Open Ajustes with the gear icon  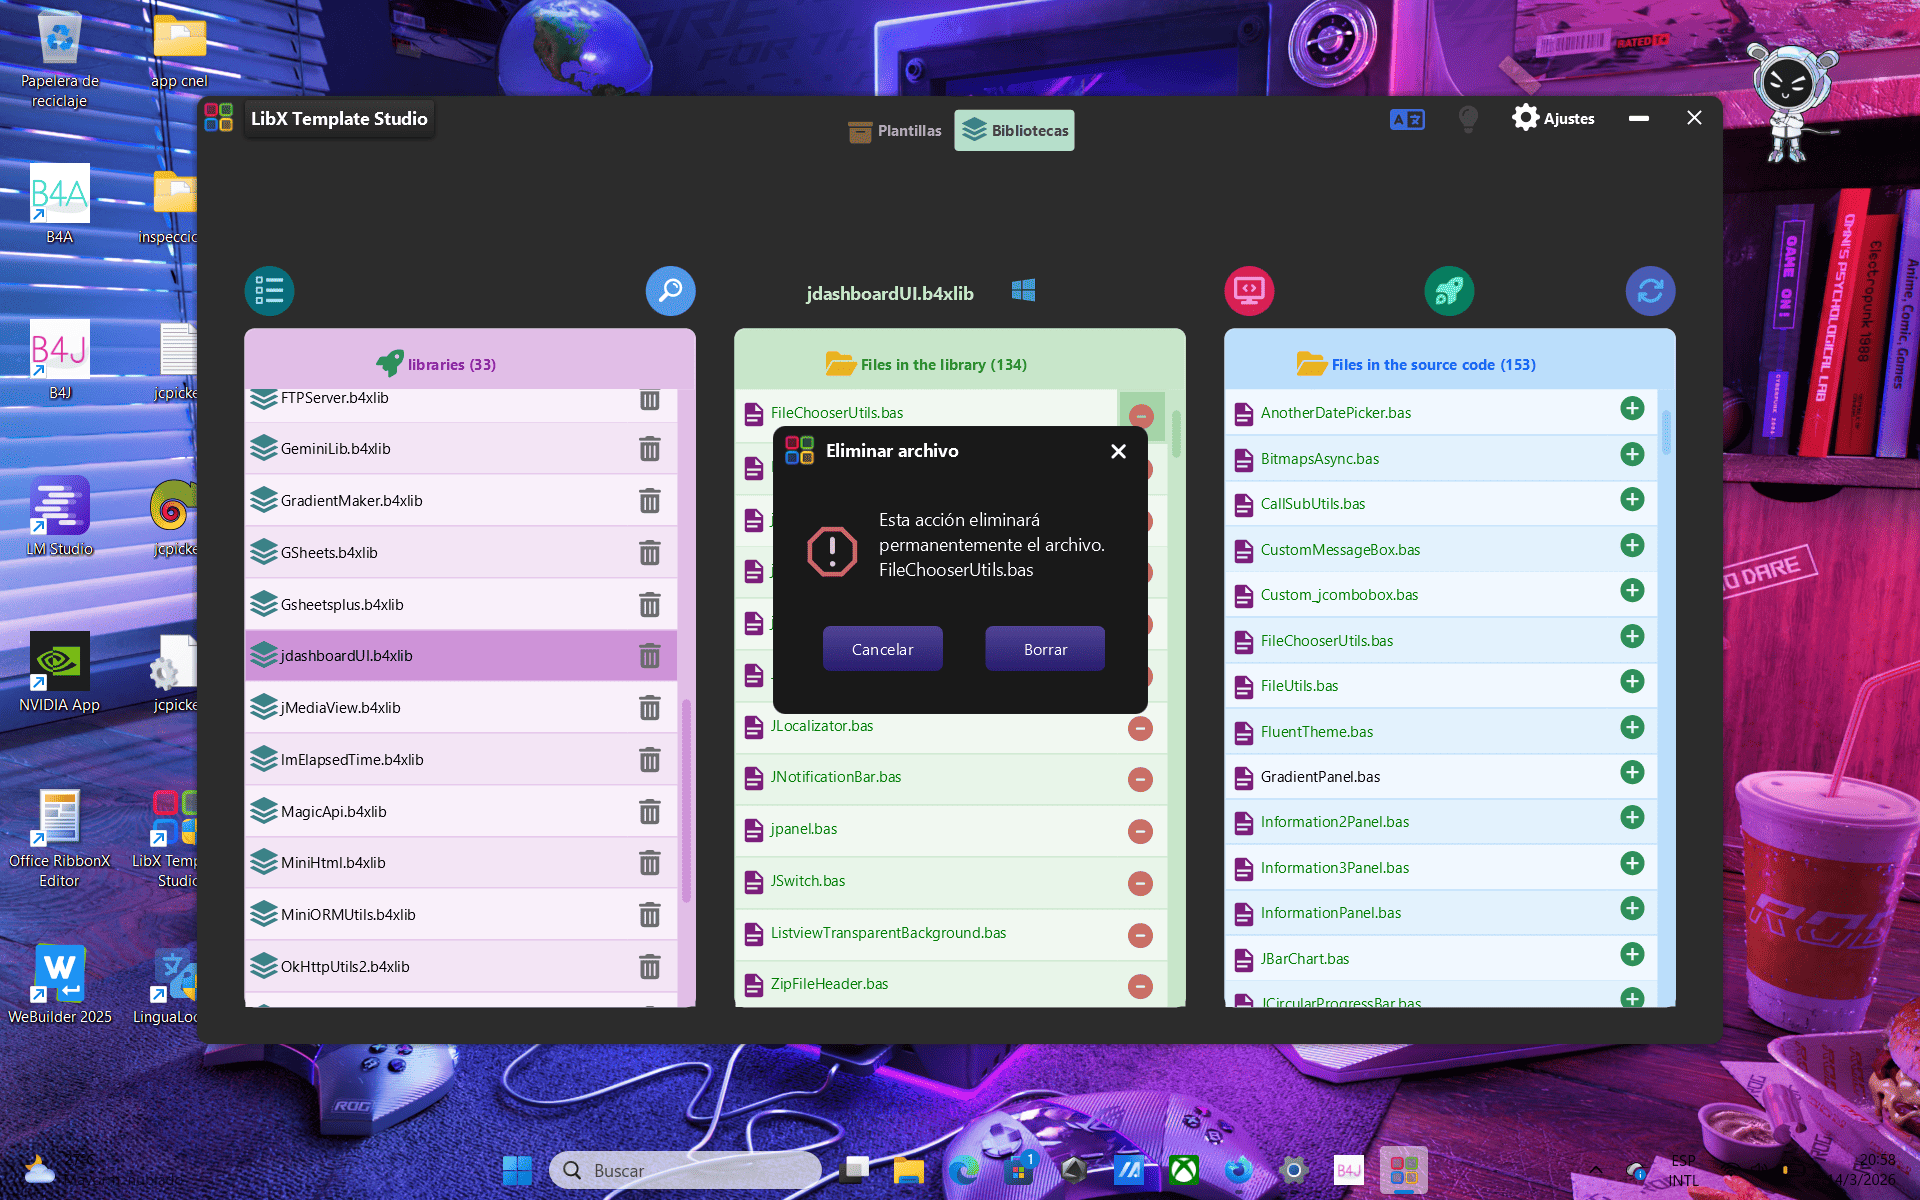[1526, 117]
